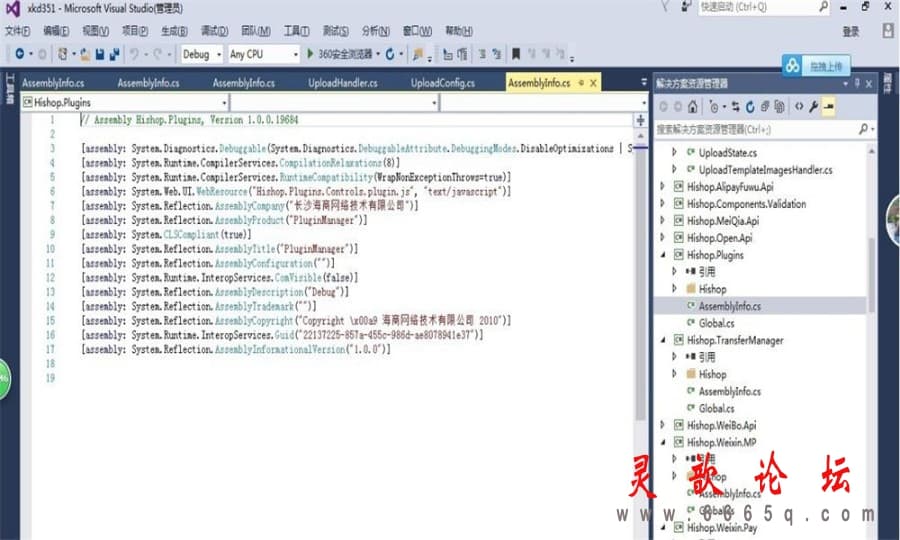Screen dimensions: 900x540
Task: Click Properties wrench icon in Solution Explorer
Action: click(x=814, y=107)
